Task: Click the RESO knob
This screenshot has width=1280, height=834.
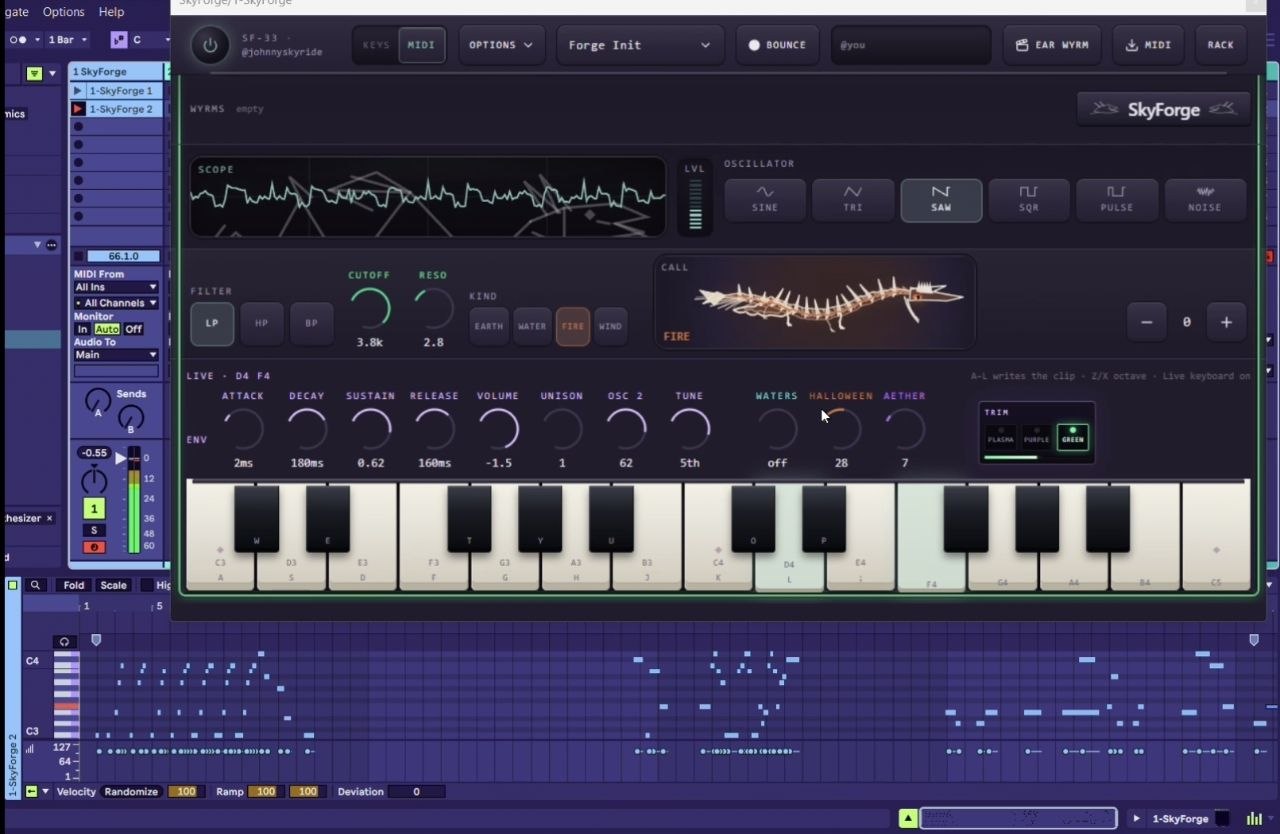Action: pyautogui.click(x=433, y=308)
